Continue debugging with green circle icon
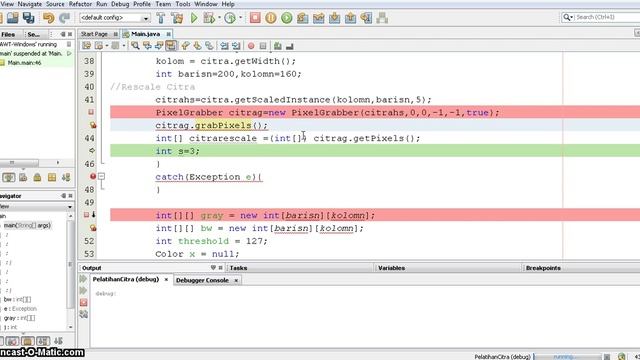Image resolution: width=640 pixels, height=360 pixels. pyautogui.click(x=287, y=18)
